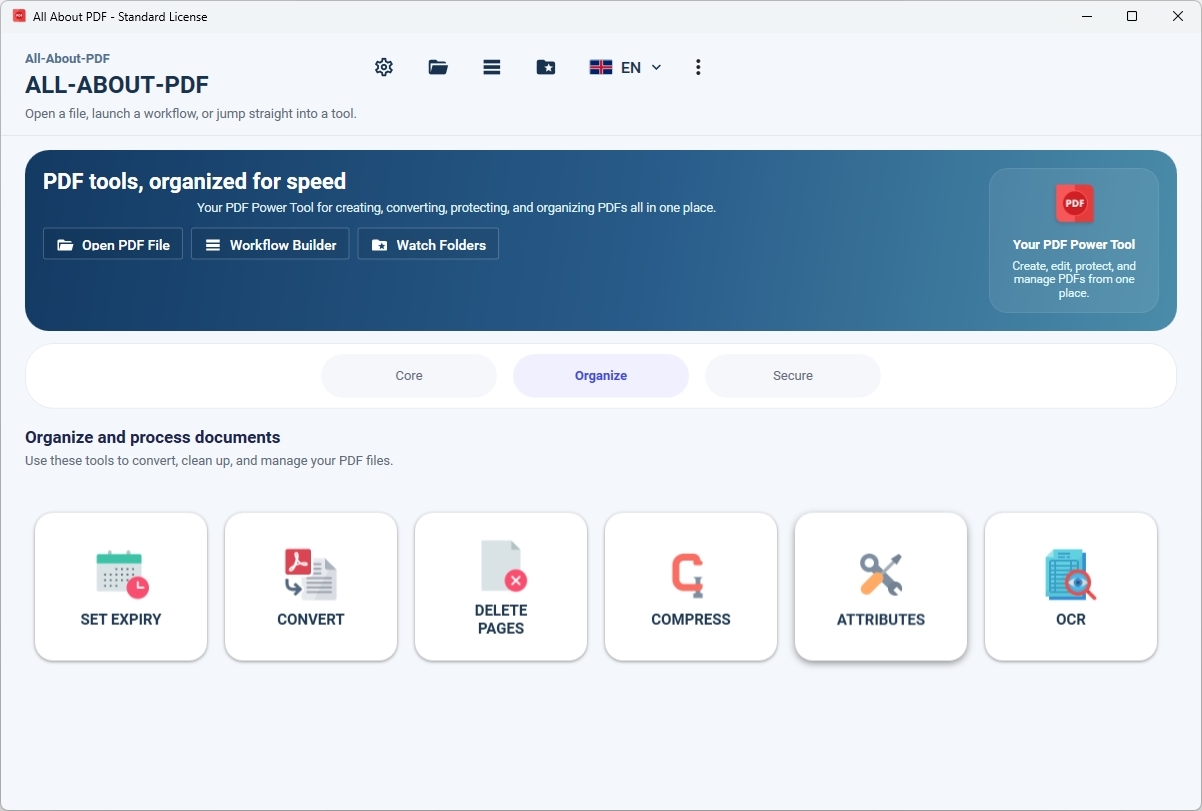Open the Convert tool
Viewport: 1202px width, 811px height.
click(x=311, y=587)
